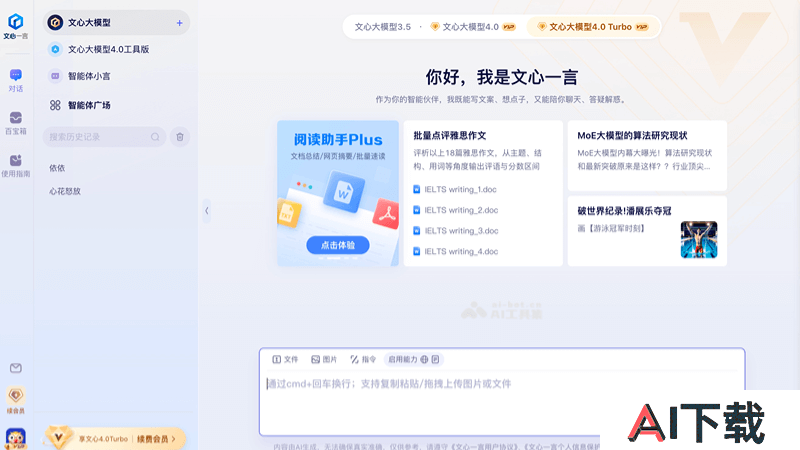Click the 续会员 diamond icon
The width and height of the screenshot is (800, 450).
click(x=16, y=400)
